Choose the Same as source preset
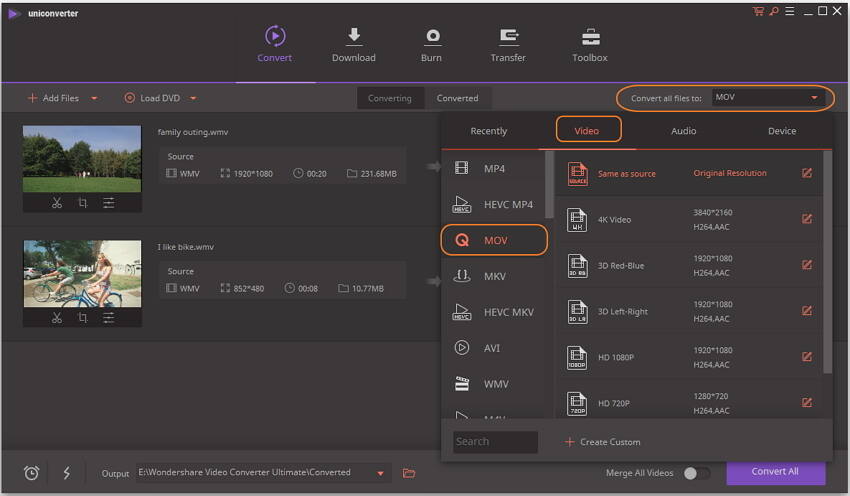Viewport: 850px width, 496px height. pyautogui.click(x=689, y=173)
